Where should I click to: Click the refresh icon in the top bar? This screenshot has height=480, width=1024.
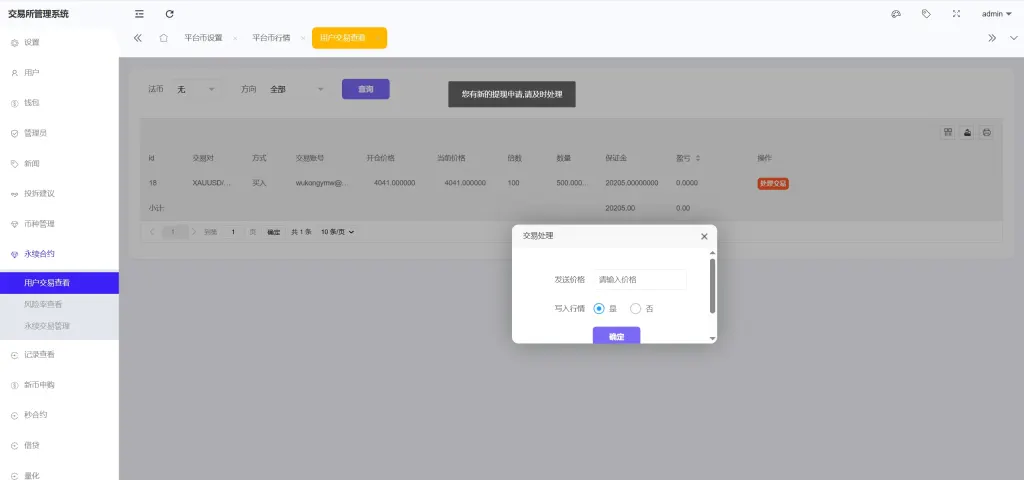[170, 14]
